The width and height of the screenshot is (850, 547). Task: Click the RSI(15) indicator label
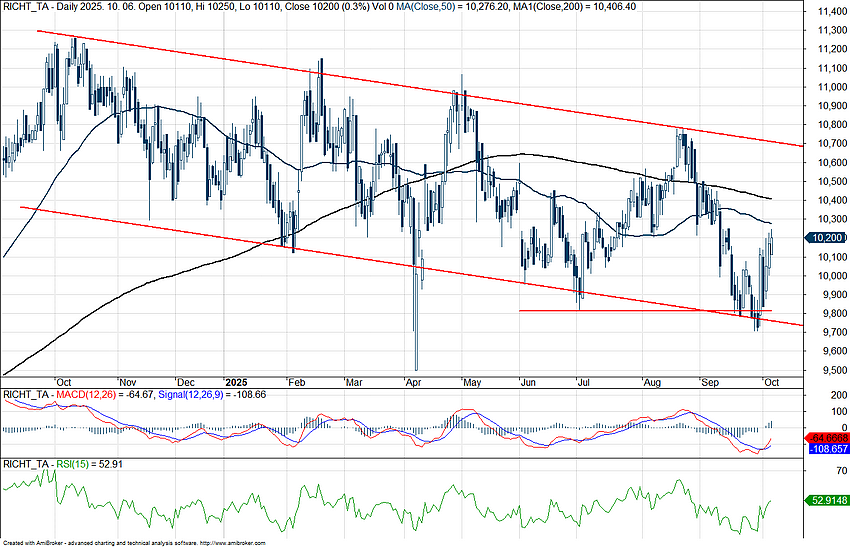(x=67, y=465)
